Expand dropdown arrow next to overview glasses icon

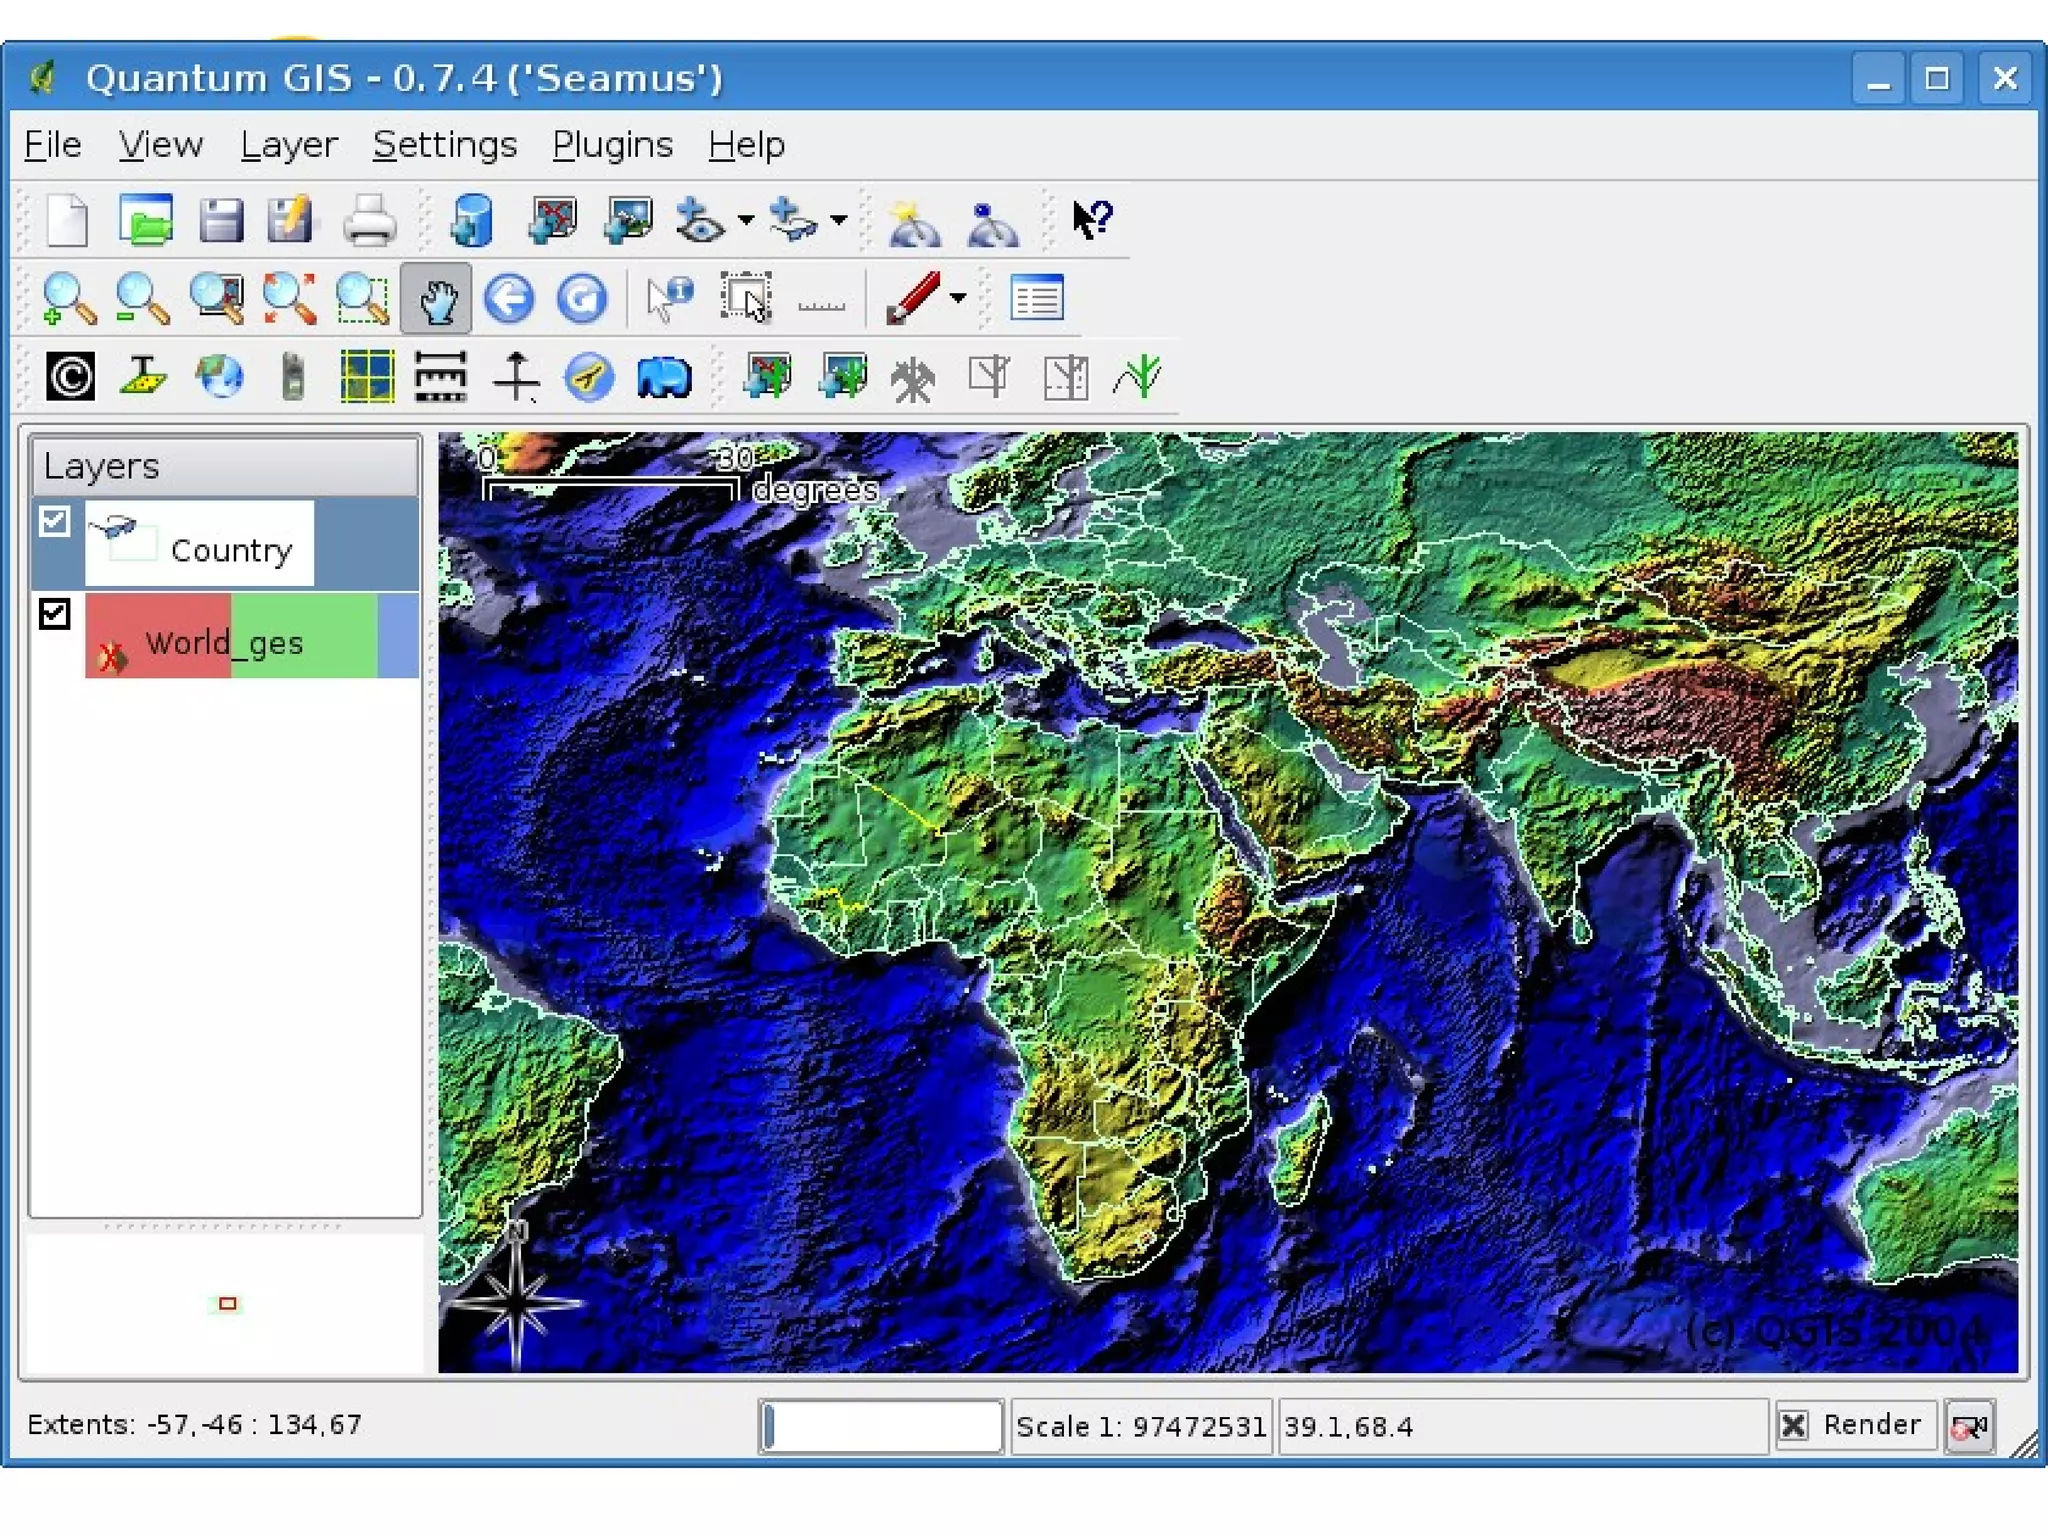[839, 220]
